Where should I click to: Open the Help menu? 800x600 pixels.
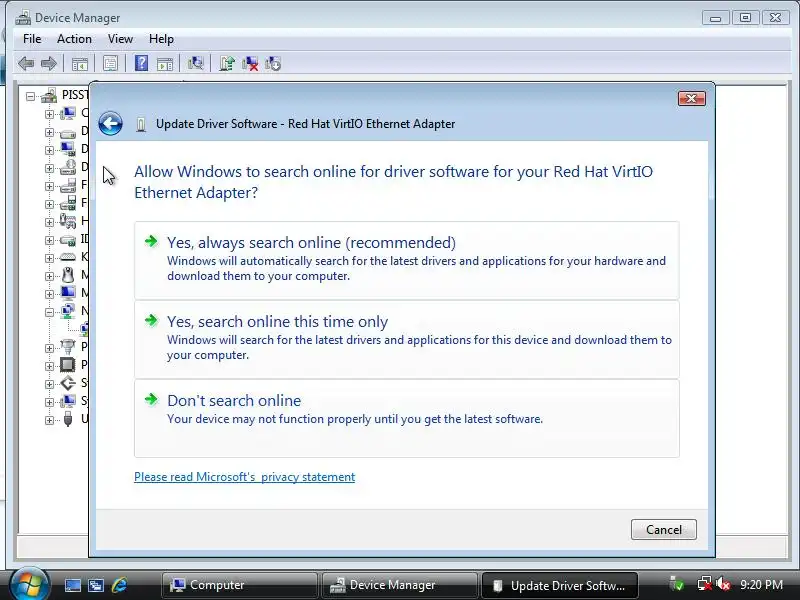coord(161,39)
